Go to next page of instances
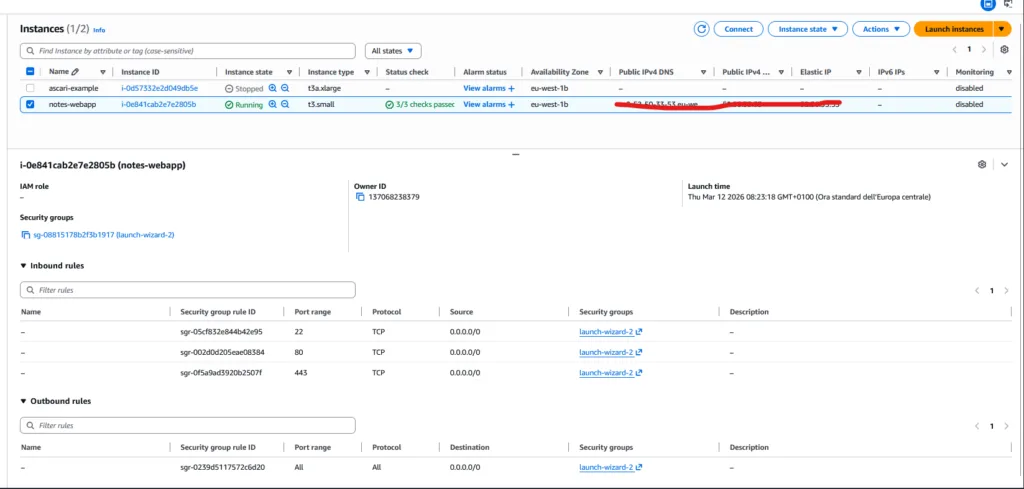This screenshot has width=1024, height=489. [x=985, y=50]
